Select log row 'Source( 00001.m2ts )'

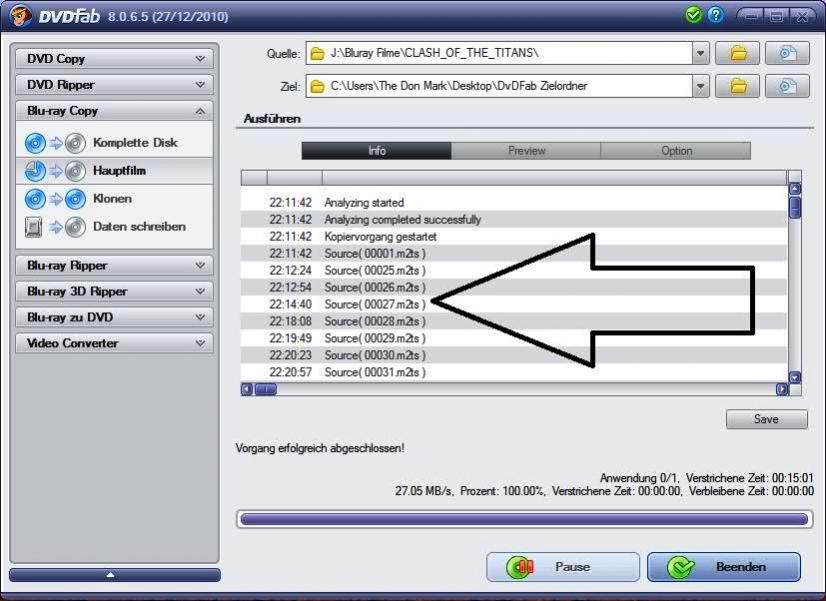[514, 253]
